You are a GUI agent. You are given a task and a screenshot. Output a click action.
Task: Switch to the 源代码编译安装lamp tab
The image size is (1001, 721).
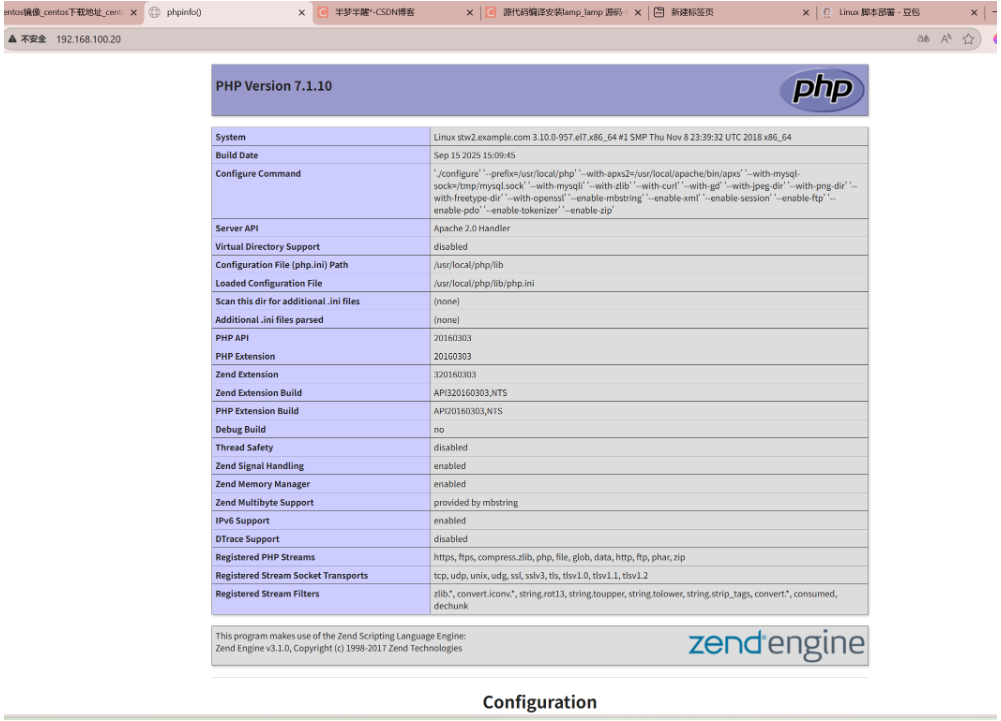point(564,12)
